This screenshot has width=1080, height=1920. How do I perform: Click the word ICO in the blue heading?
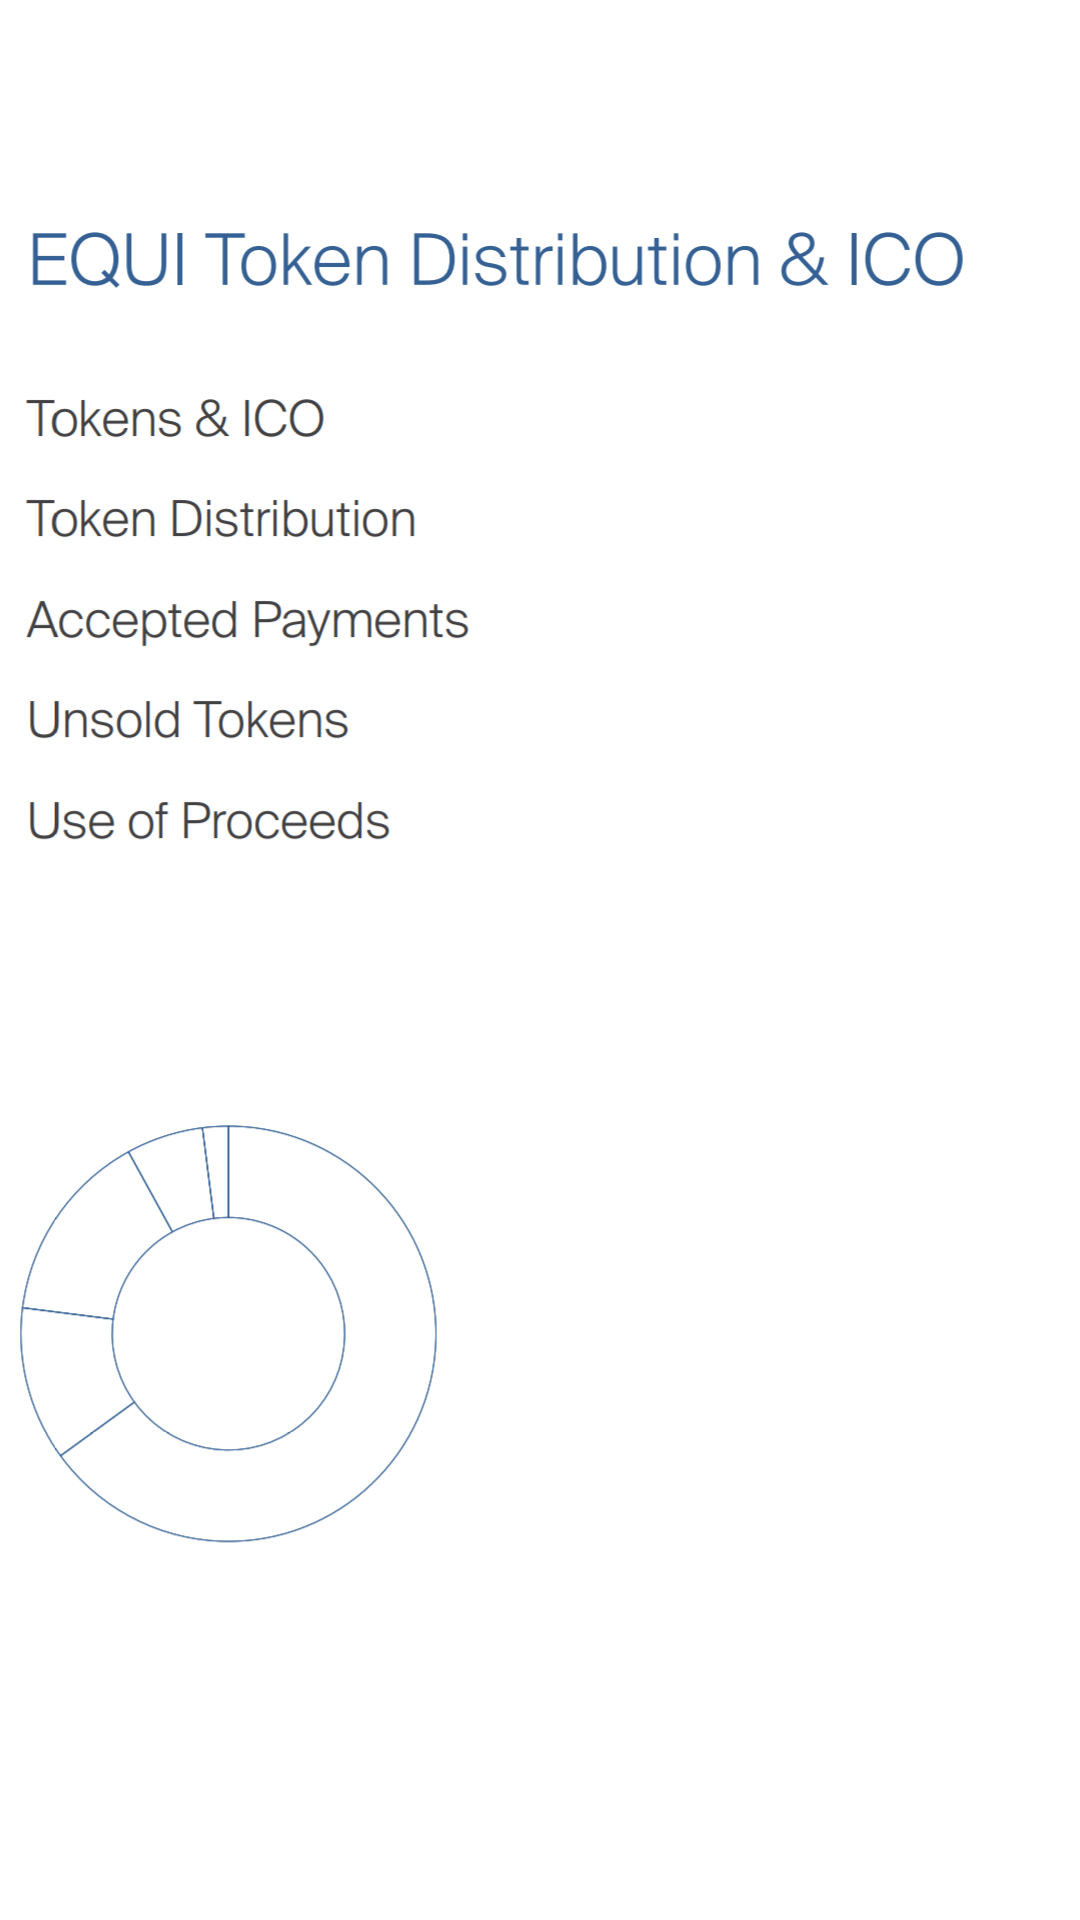tap(905, 261)
